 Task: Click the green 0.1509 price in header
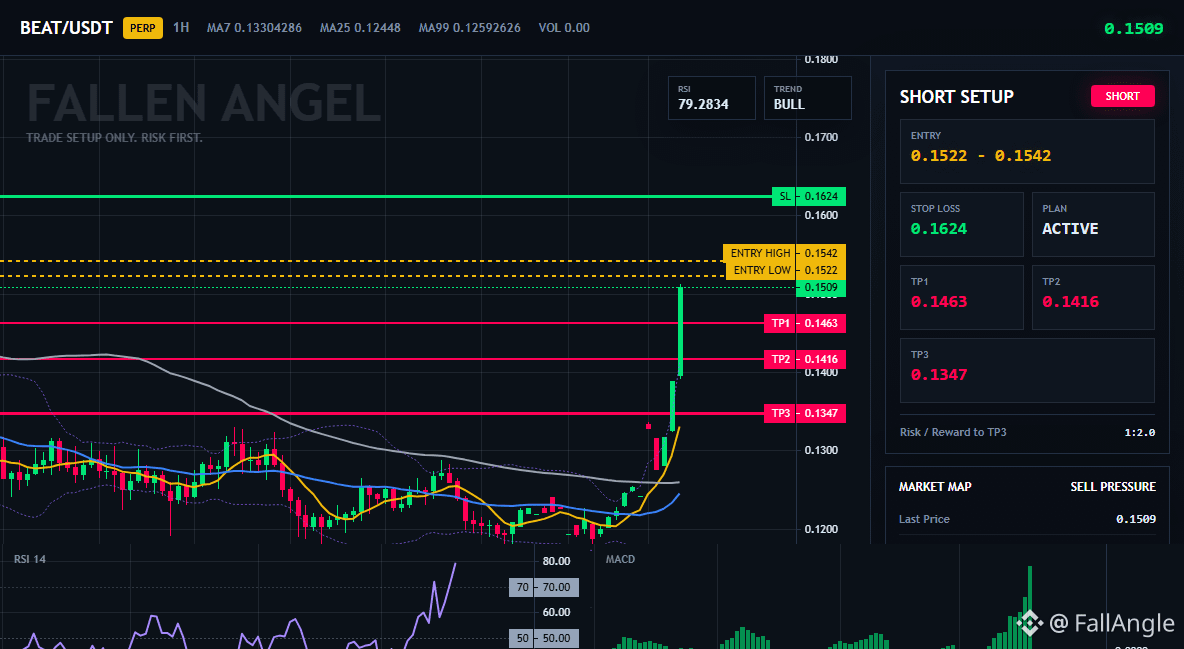[1133, 29]
